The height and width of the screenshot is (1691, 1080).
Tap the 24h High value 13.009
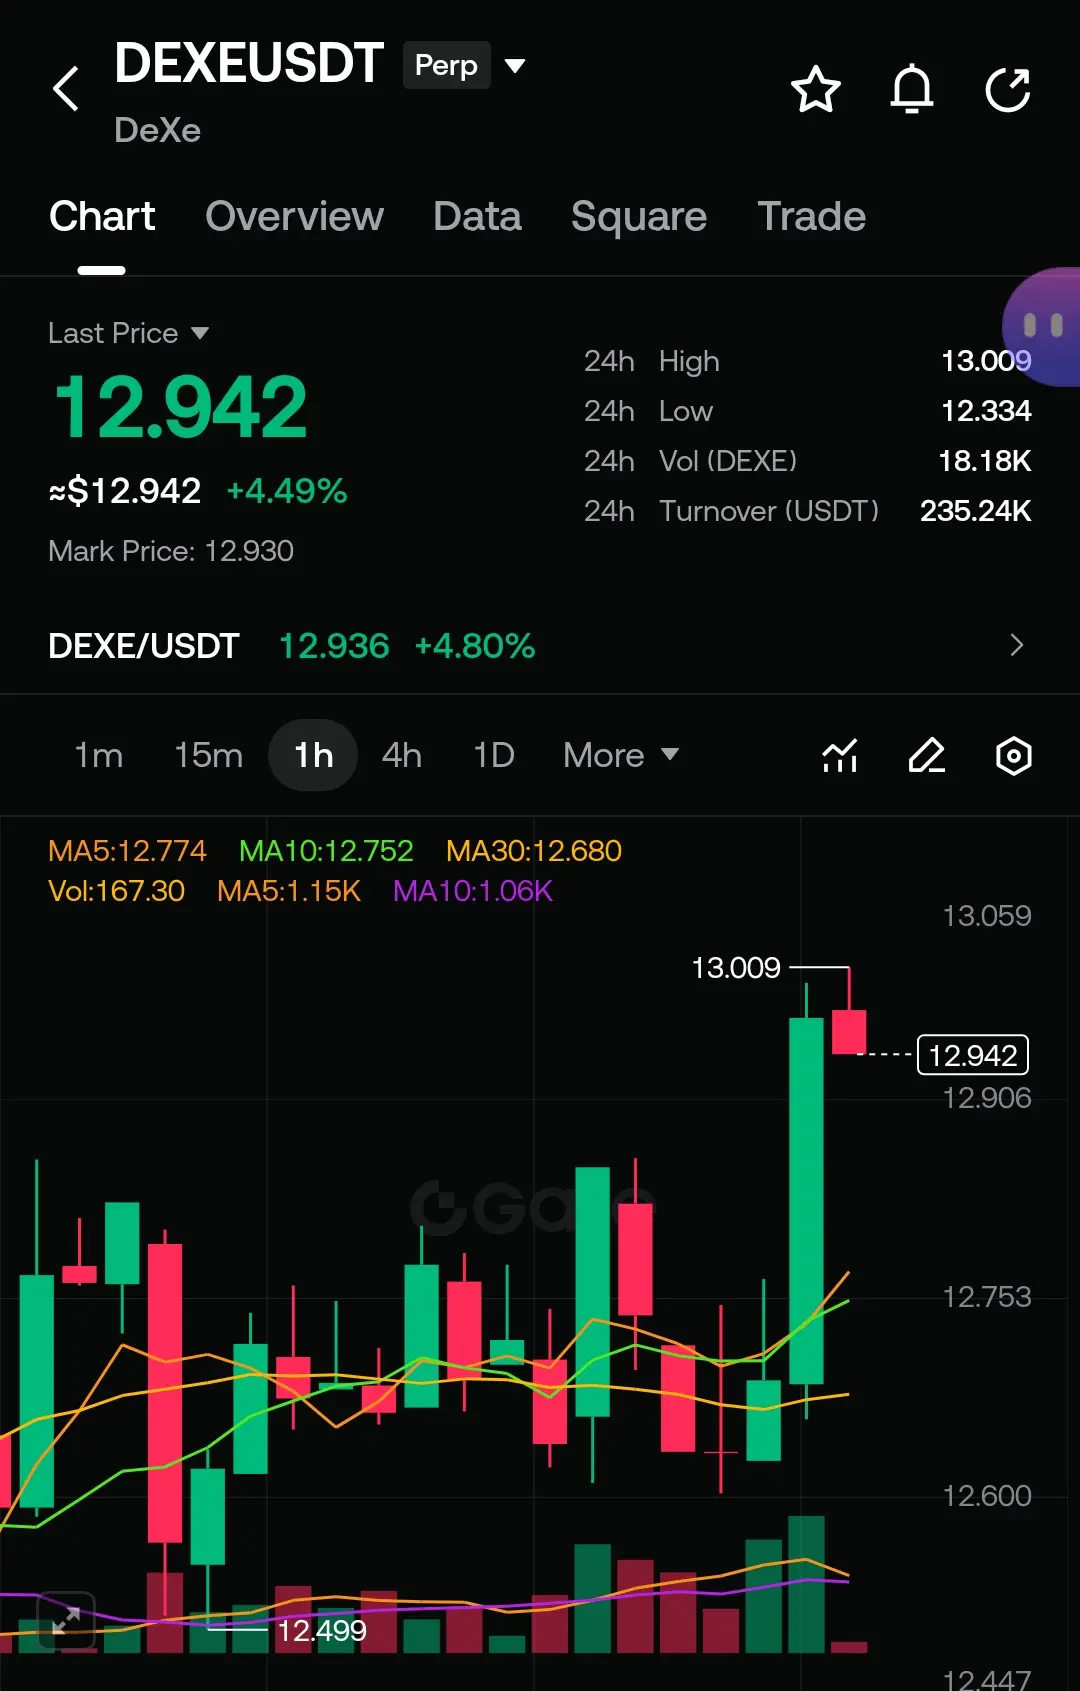[986, 361]
